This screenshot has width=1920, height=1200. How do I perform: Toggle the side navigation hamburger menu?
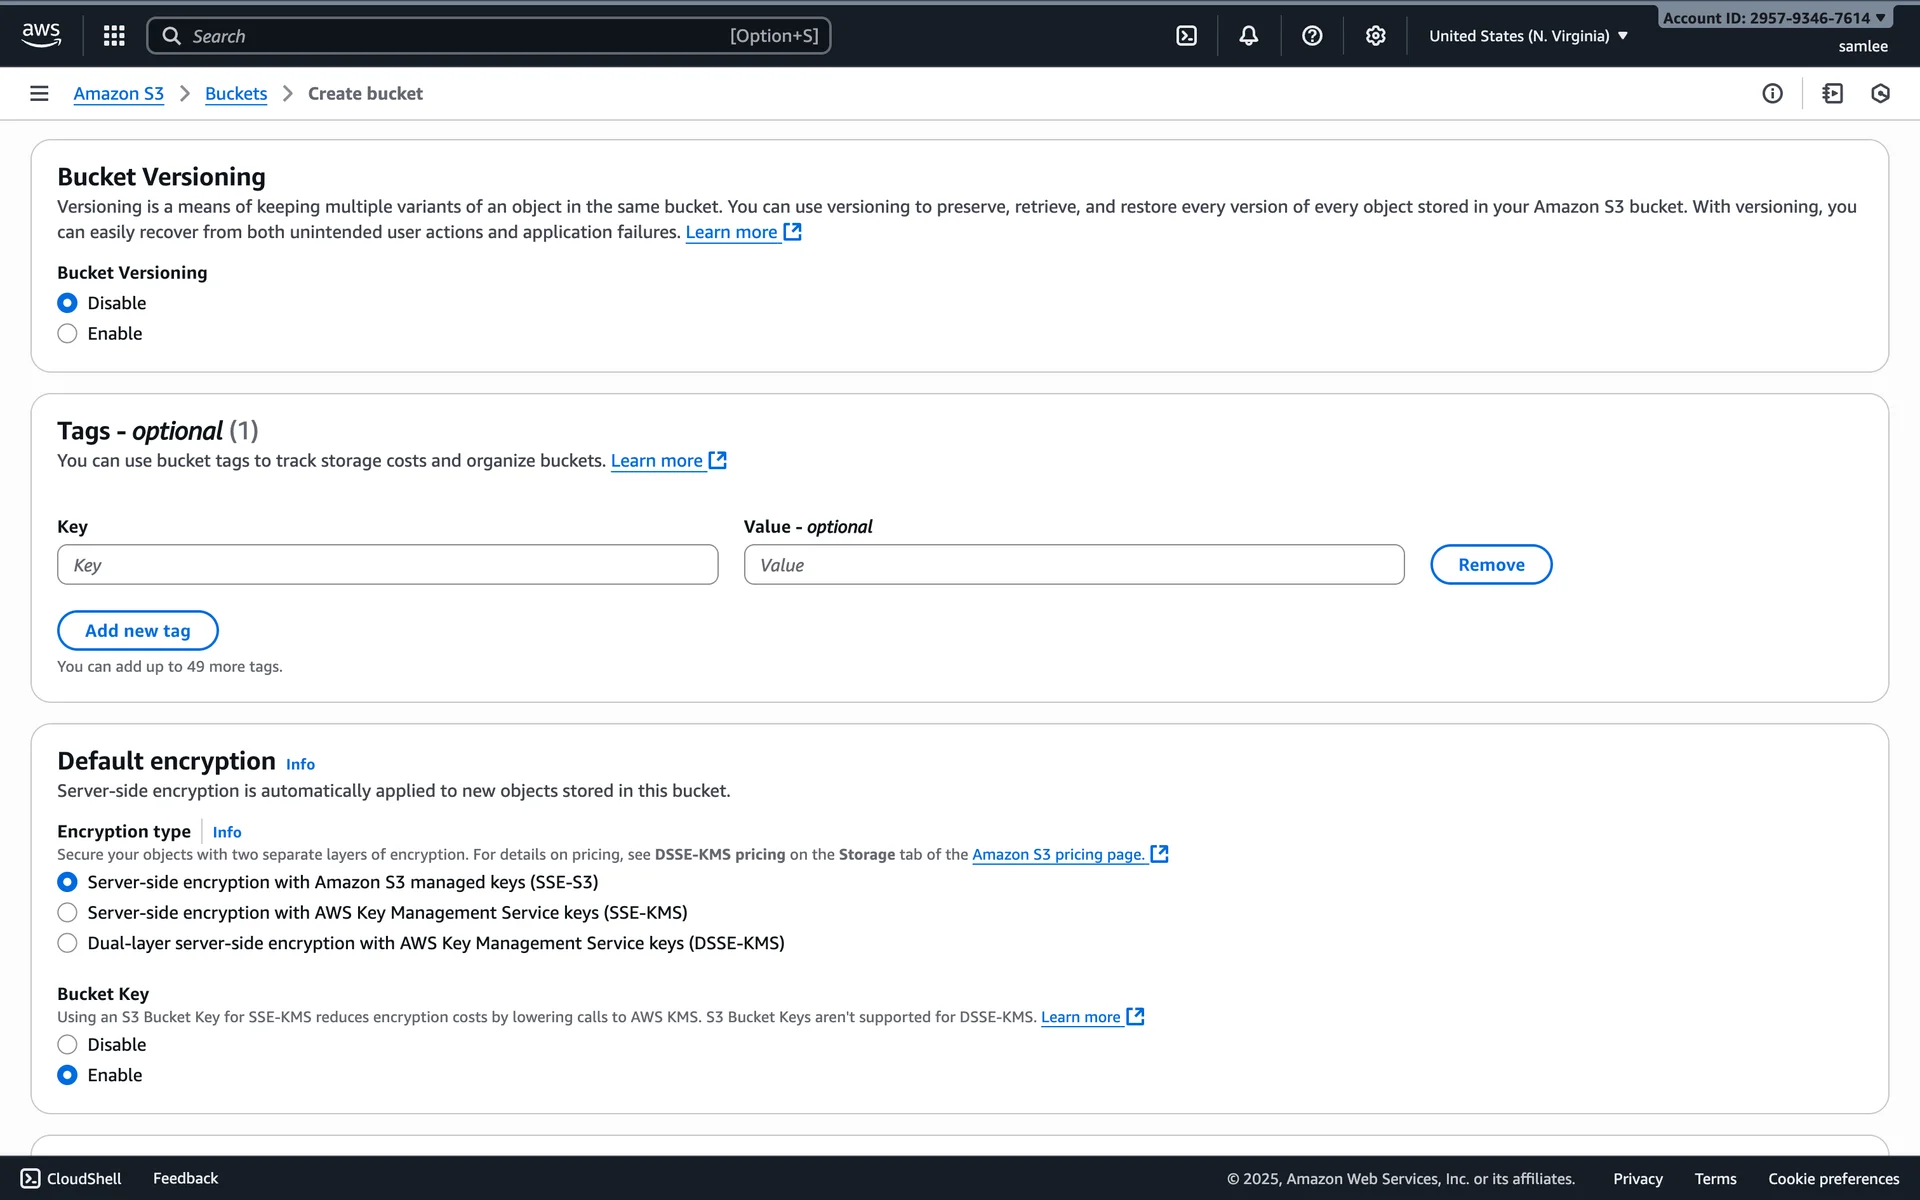click(x=39, y=93)
